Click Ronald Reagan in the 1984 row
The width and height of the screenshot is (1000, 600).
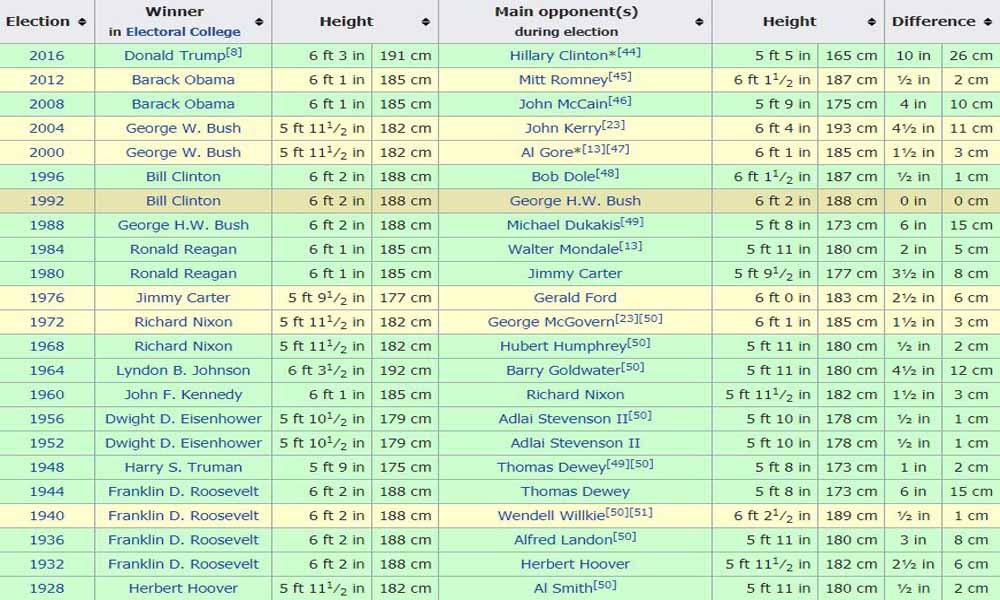point(183,249)
